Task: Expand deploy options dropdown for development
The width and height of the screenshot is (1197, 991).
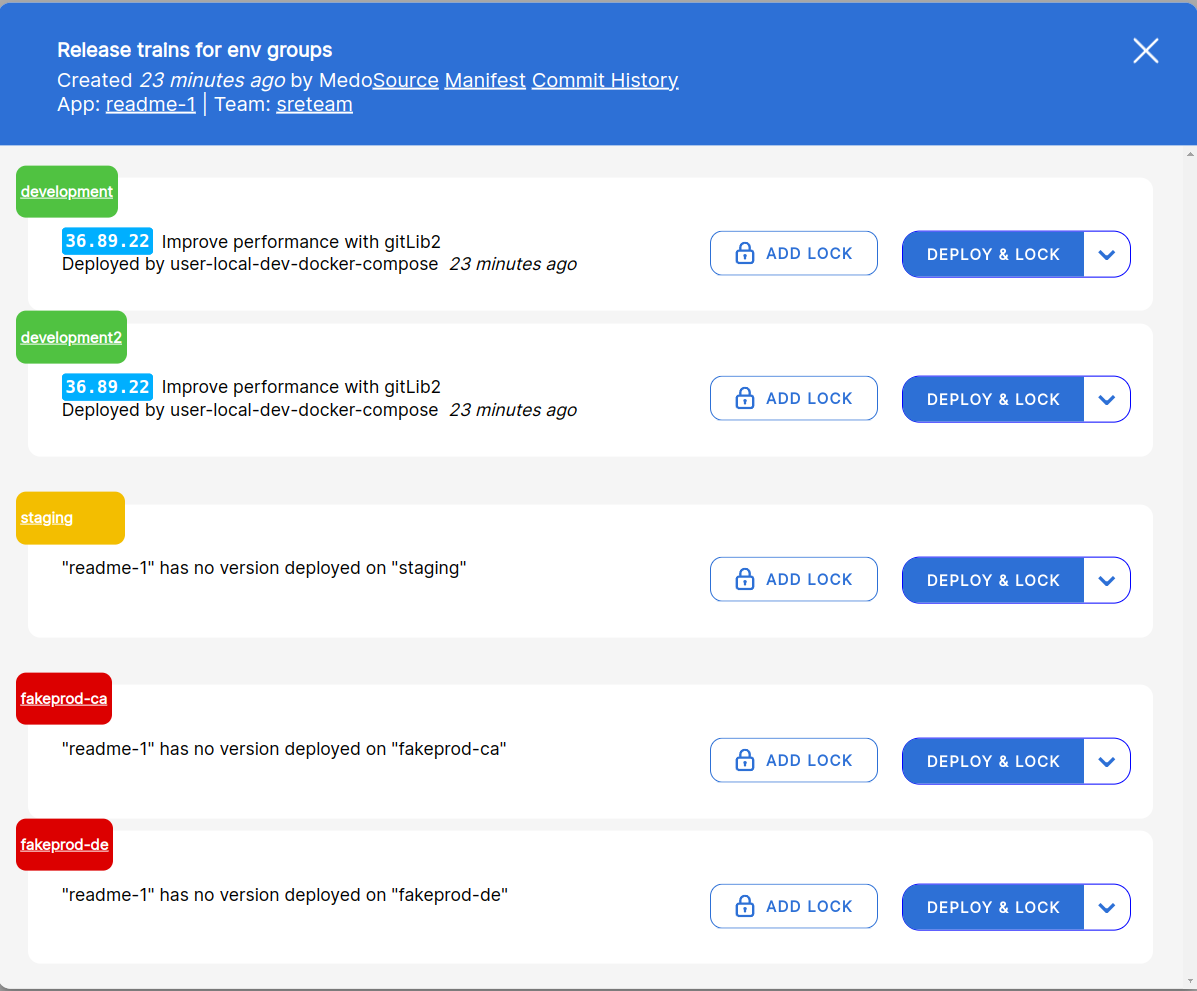Action: [1107, 254]
